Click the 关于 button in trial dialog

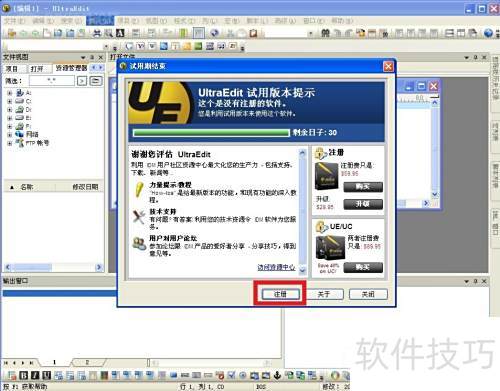(323, 294)
